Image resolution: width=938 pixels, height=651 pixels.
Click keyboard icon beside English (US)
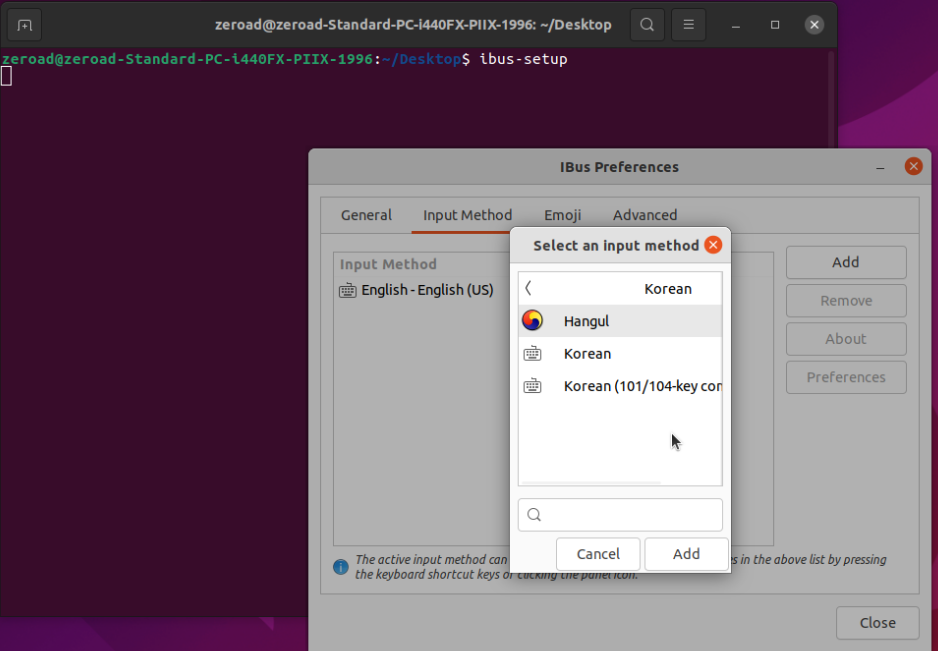[x=348, y=290]
